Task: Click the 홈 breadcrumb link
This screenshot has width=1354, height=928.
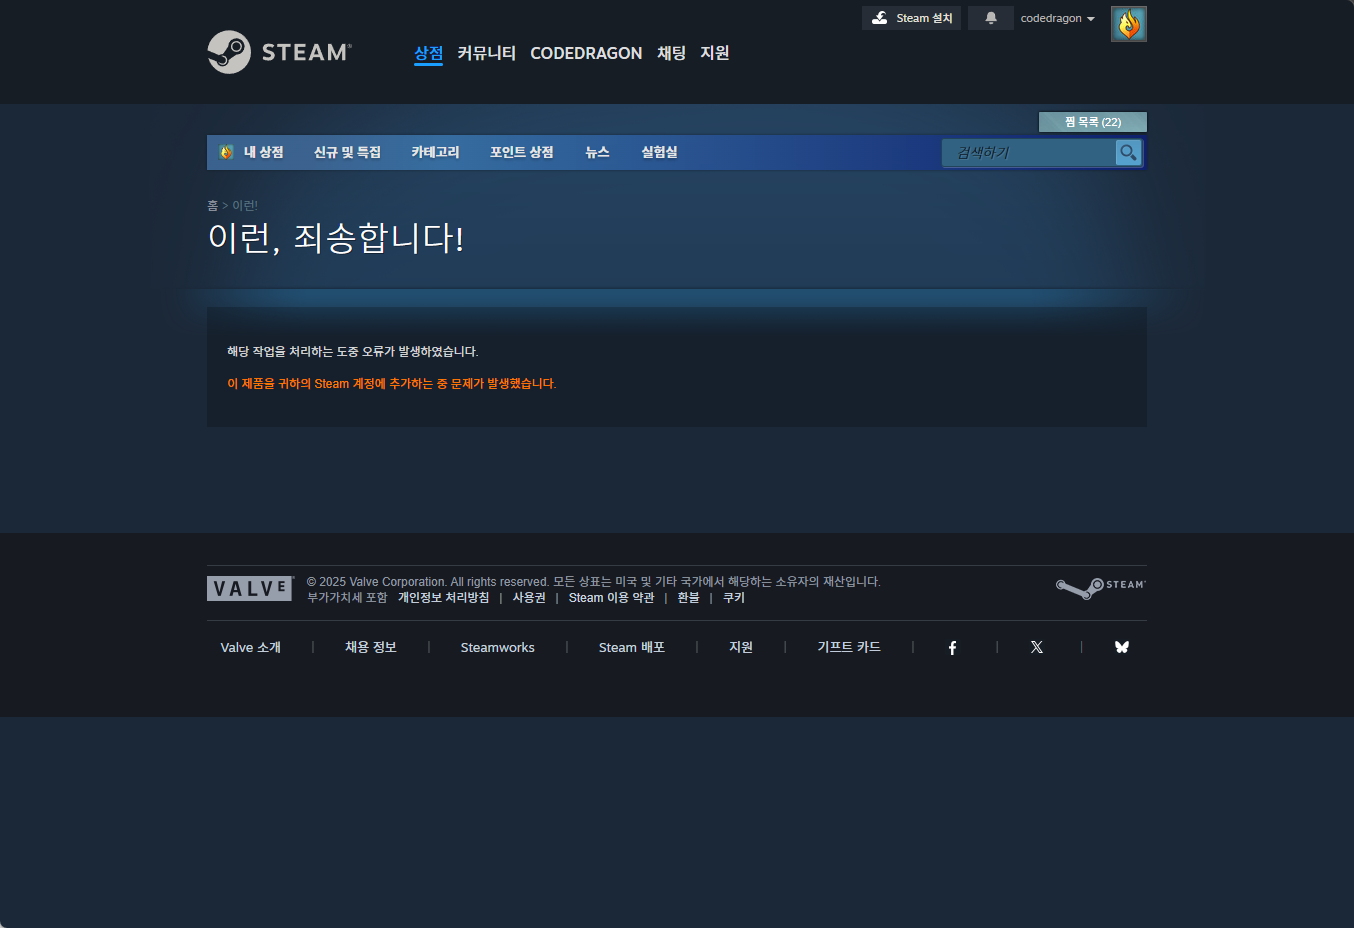Action: 212,205
